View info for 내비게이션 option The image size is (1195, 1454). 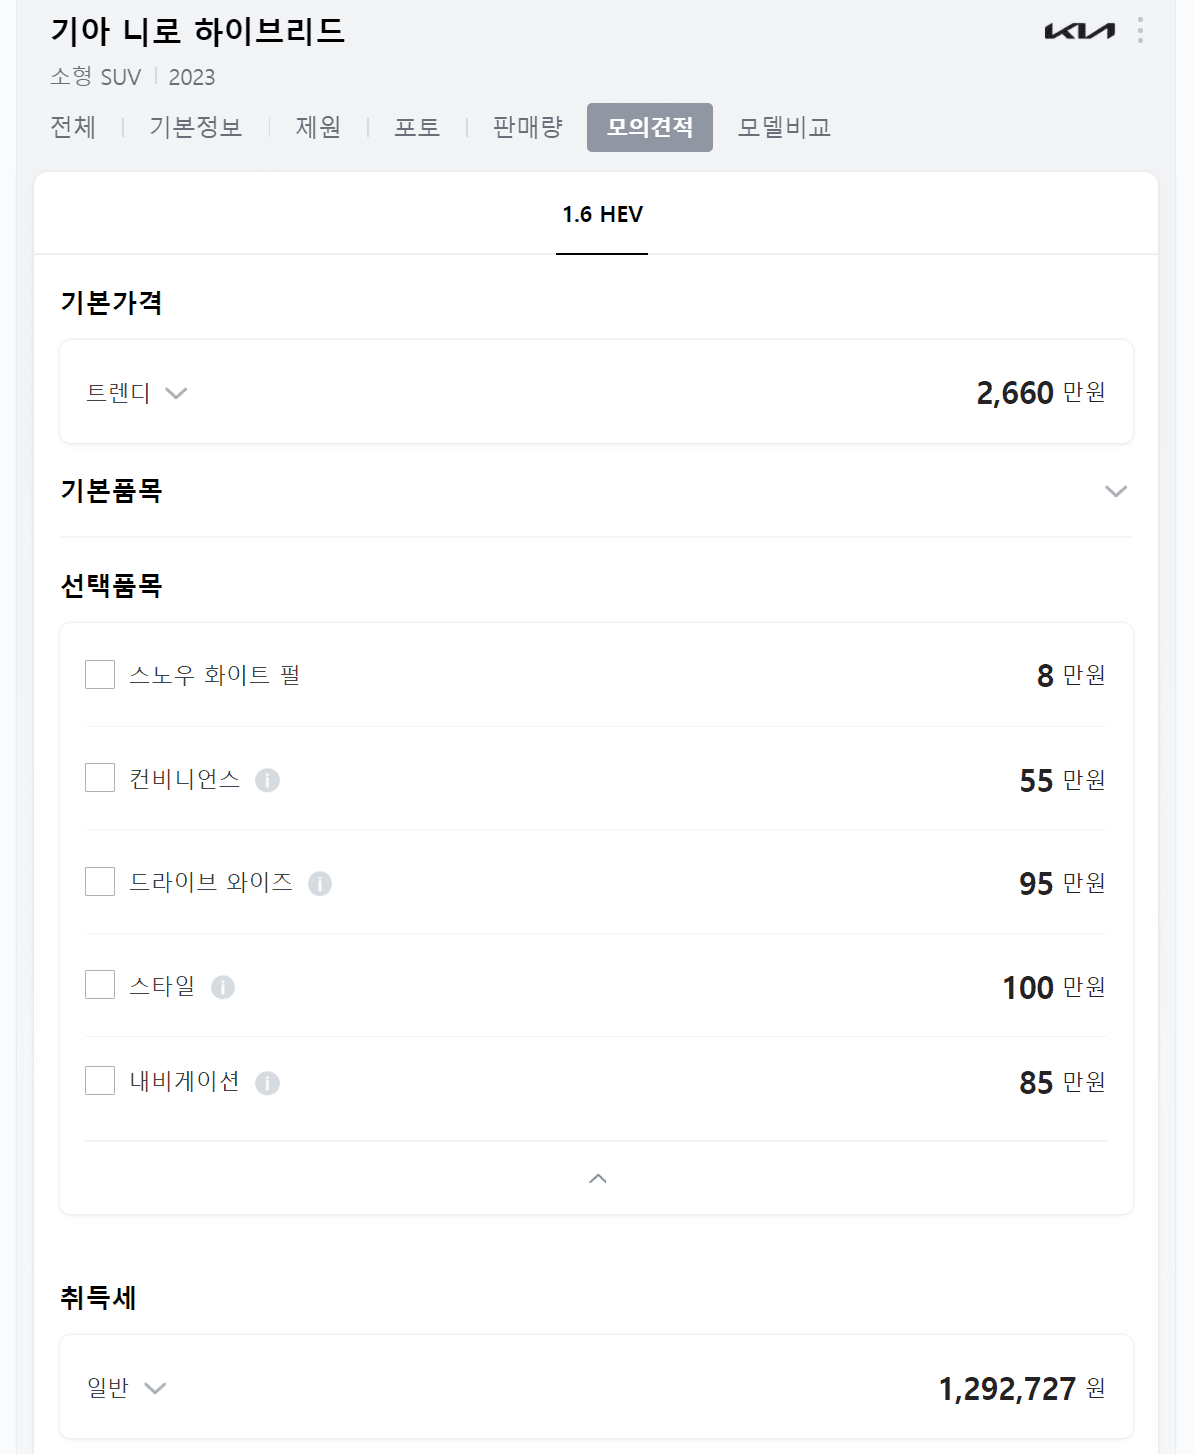click(267, 1082)
